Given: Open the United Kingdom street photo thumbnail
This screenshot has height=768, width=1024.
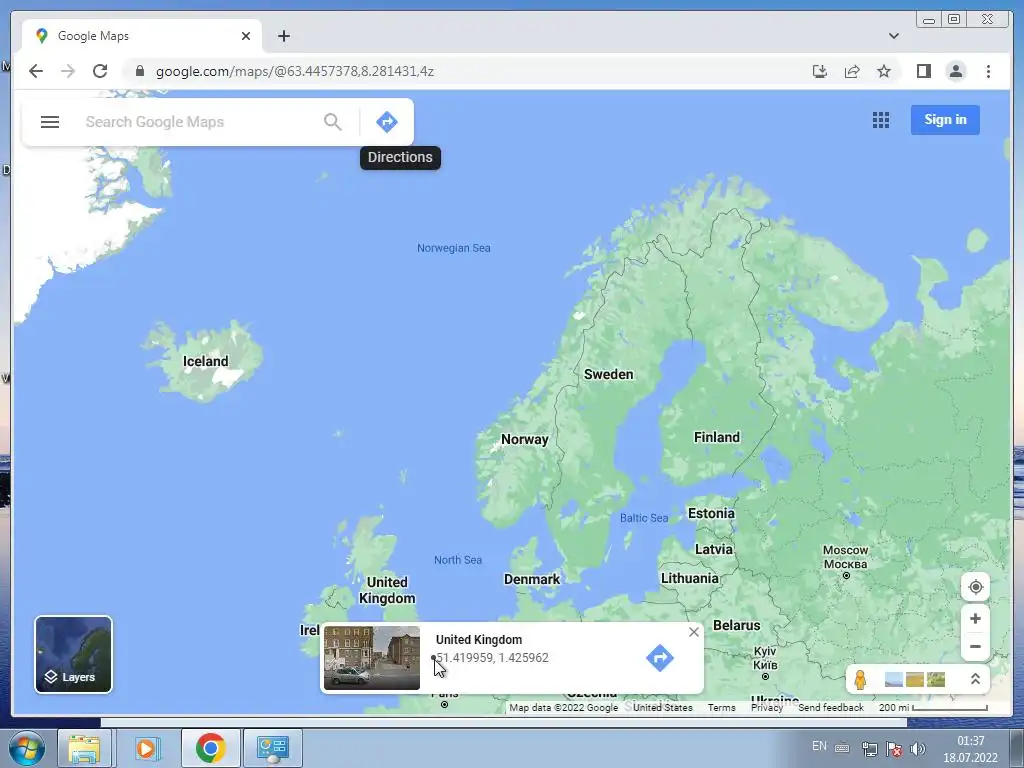Looking at the screenshot, I should pyautogui.click(x=372, y=658).
